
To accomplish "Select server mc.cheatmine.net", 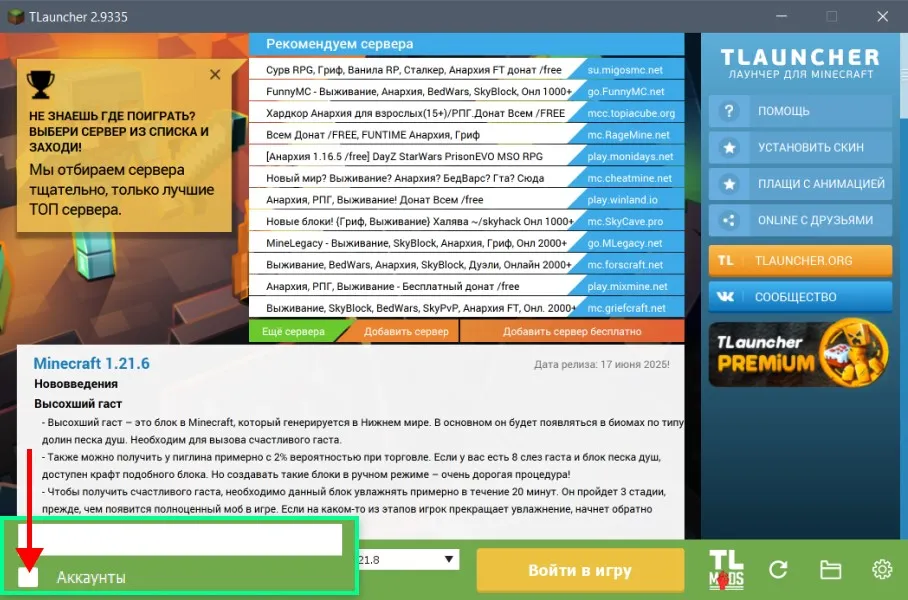I will (x=629, y=178).
